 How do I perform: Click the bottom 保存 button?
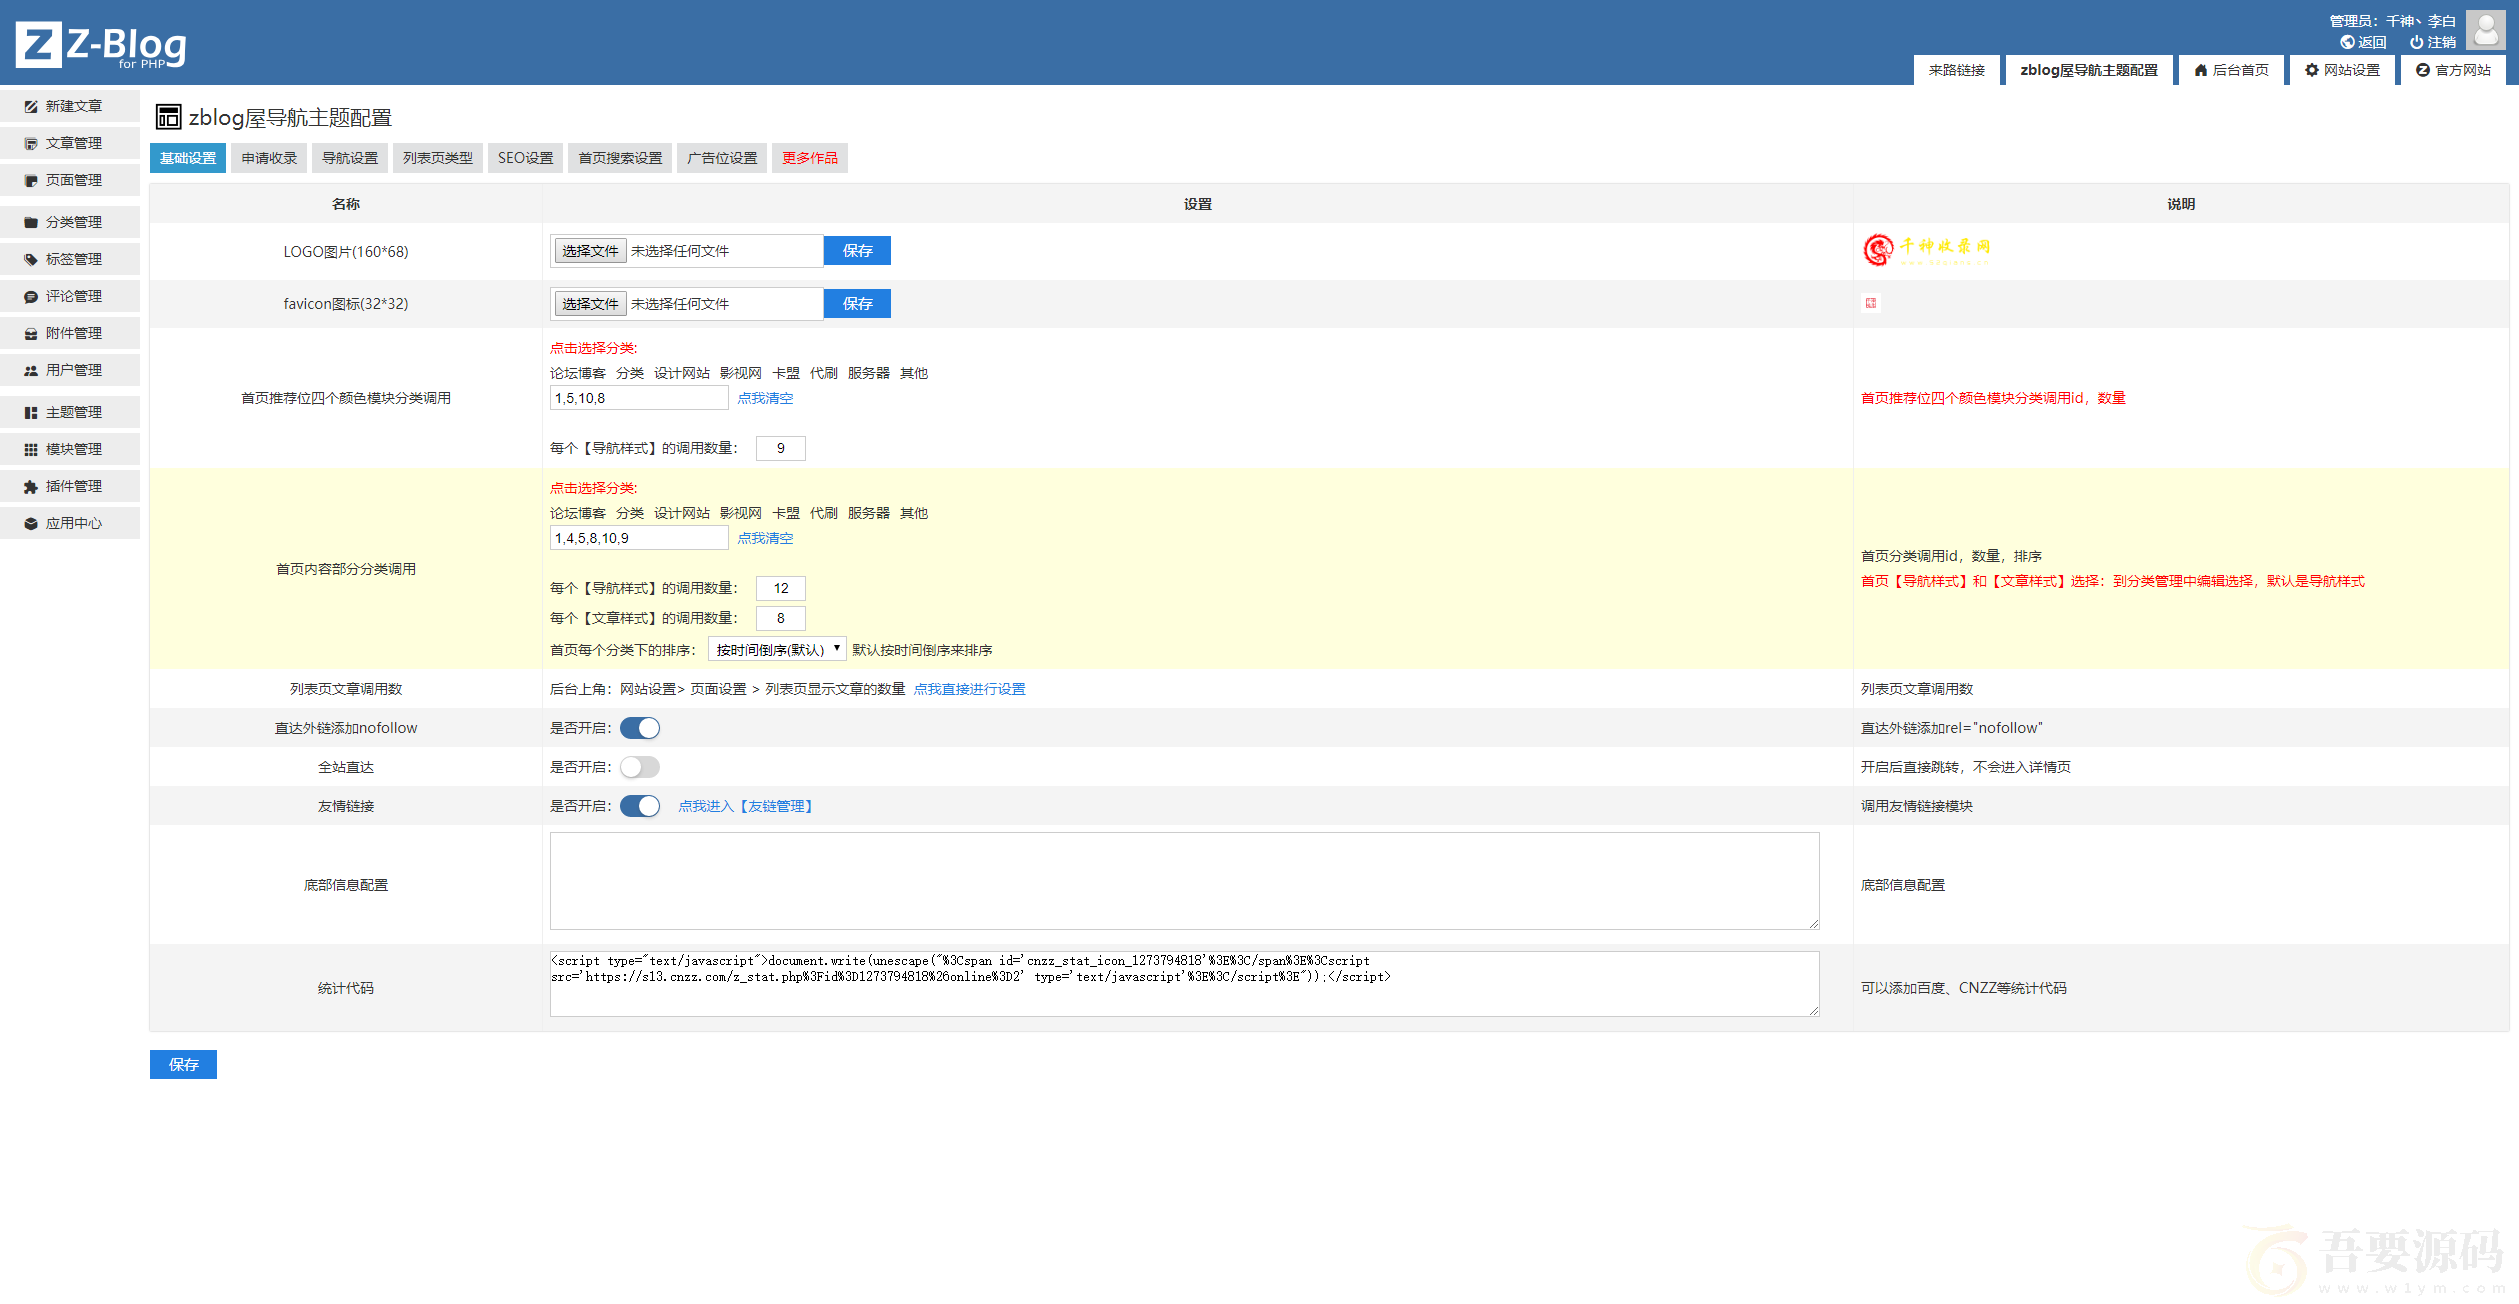coord(183,1064)
